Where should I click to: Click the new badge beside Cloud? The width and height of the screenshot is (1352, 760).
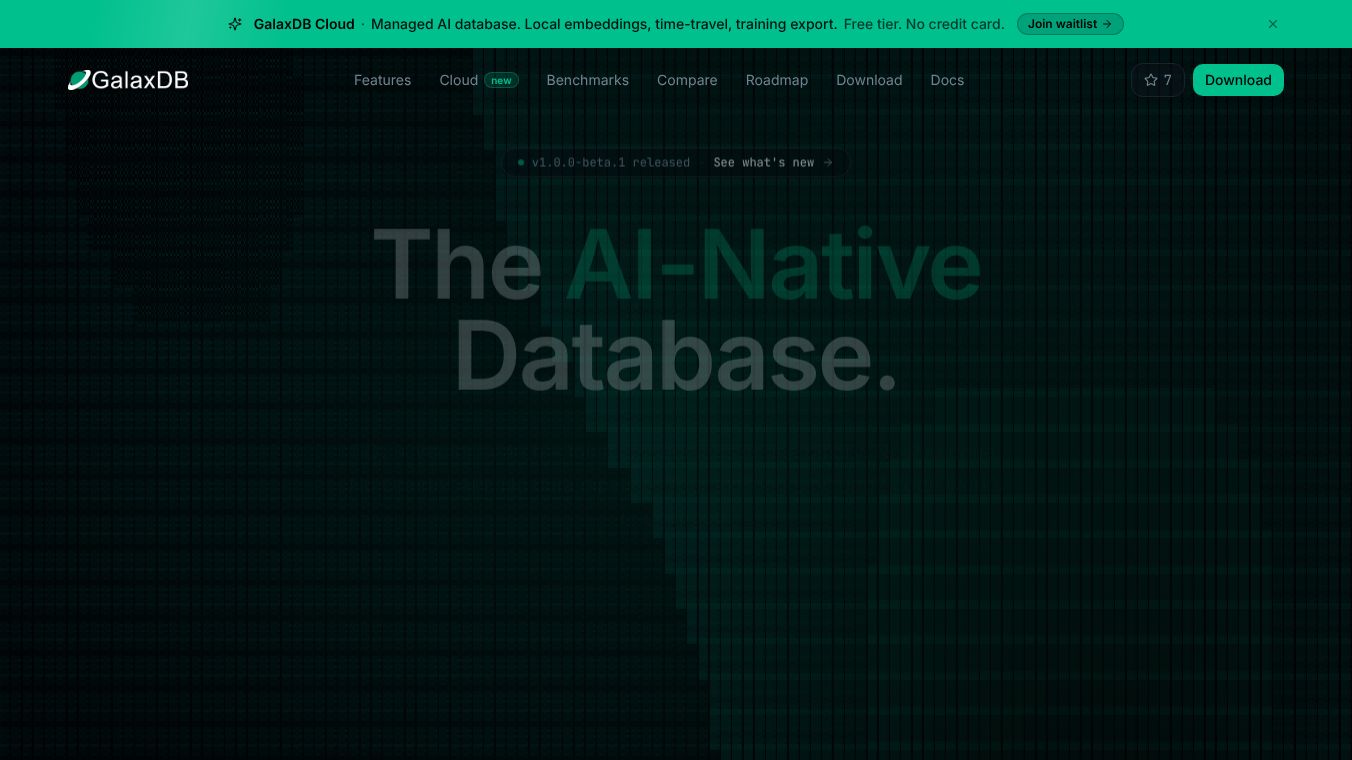501,80
